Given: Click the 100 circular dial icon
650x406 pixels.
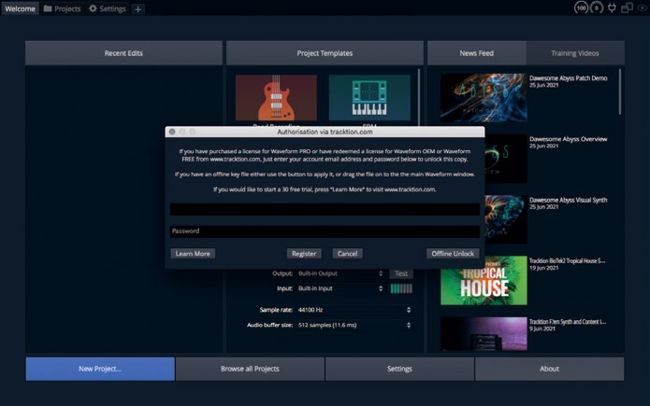Looking at the screenshot, I should click(x=581, y=8).
